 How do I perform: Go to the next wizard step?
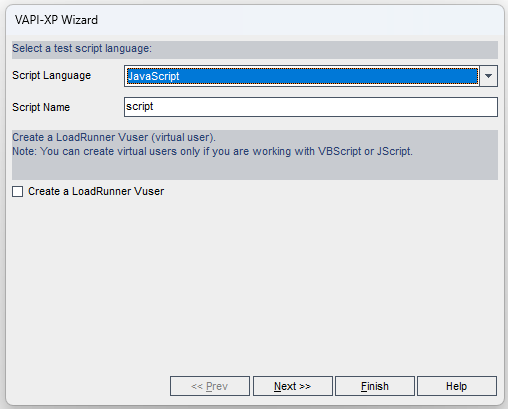[293, 386]
